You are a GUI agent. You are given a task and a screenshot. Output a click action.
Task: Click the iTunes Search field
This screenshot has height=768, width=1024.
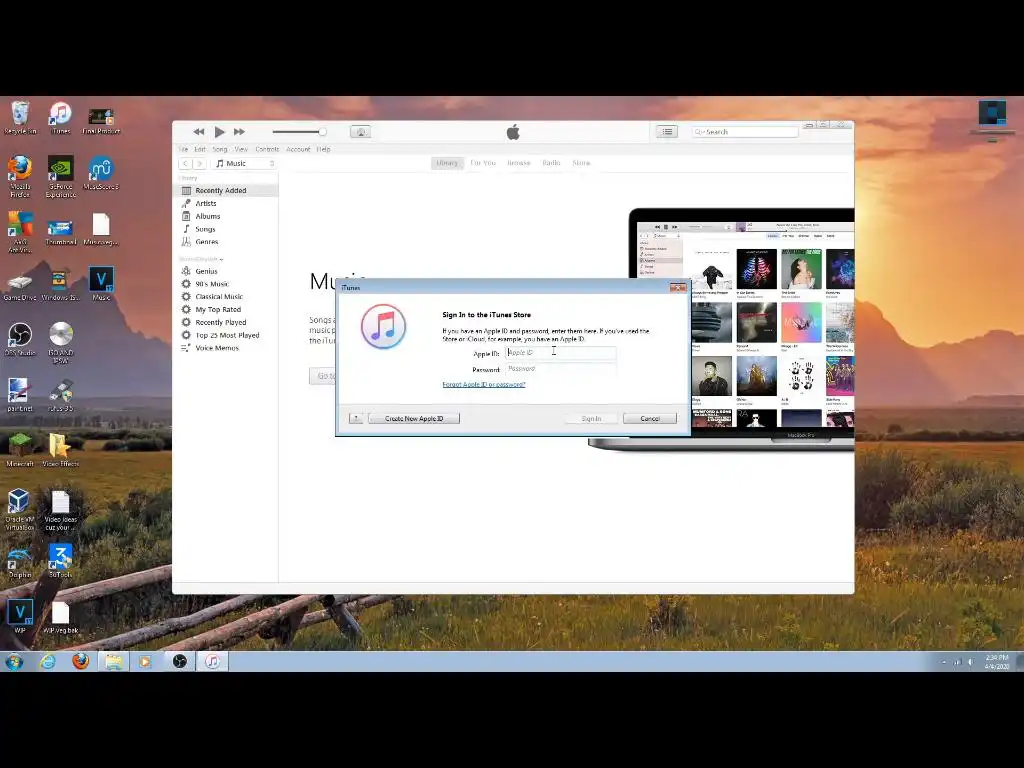tap(744, 132)
